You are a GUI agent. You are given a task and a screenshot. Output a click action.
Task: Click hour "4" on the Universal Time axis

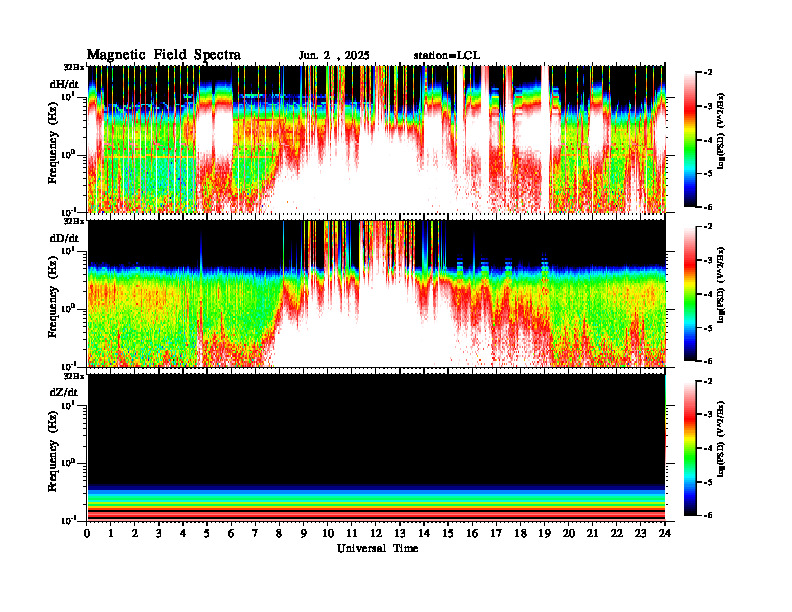(183, 534)
